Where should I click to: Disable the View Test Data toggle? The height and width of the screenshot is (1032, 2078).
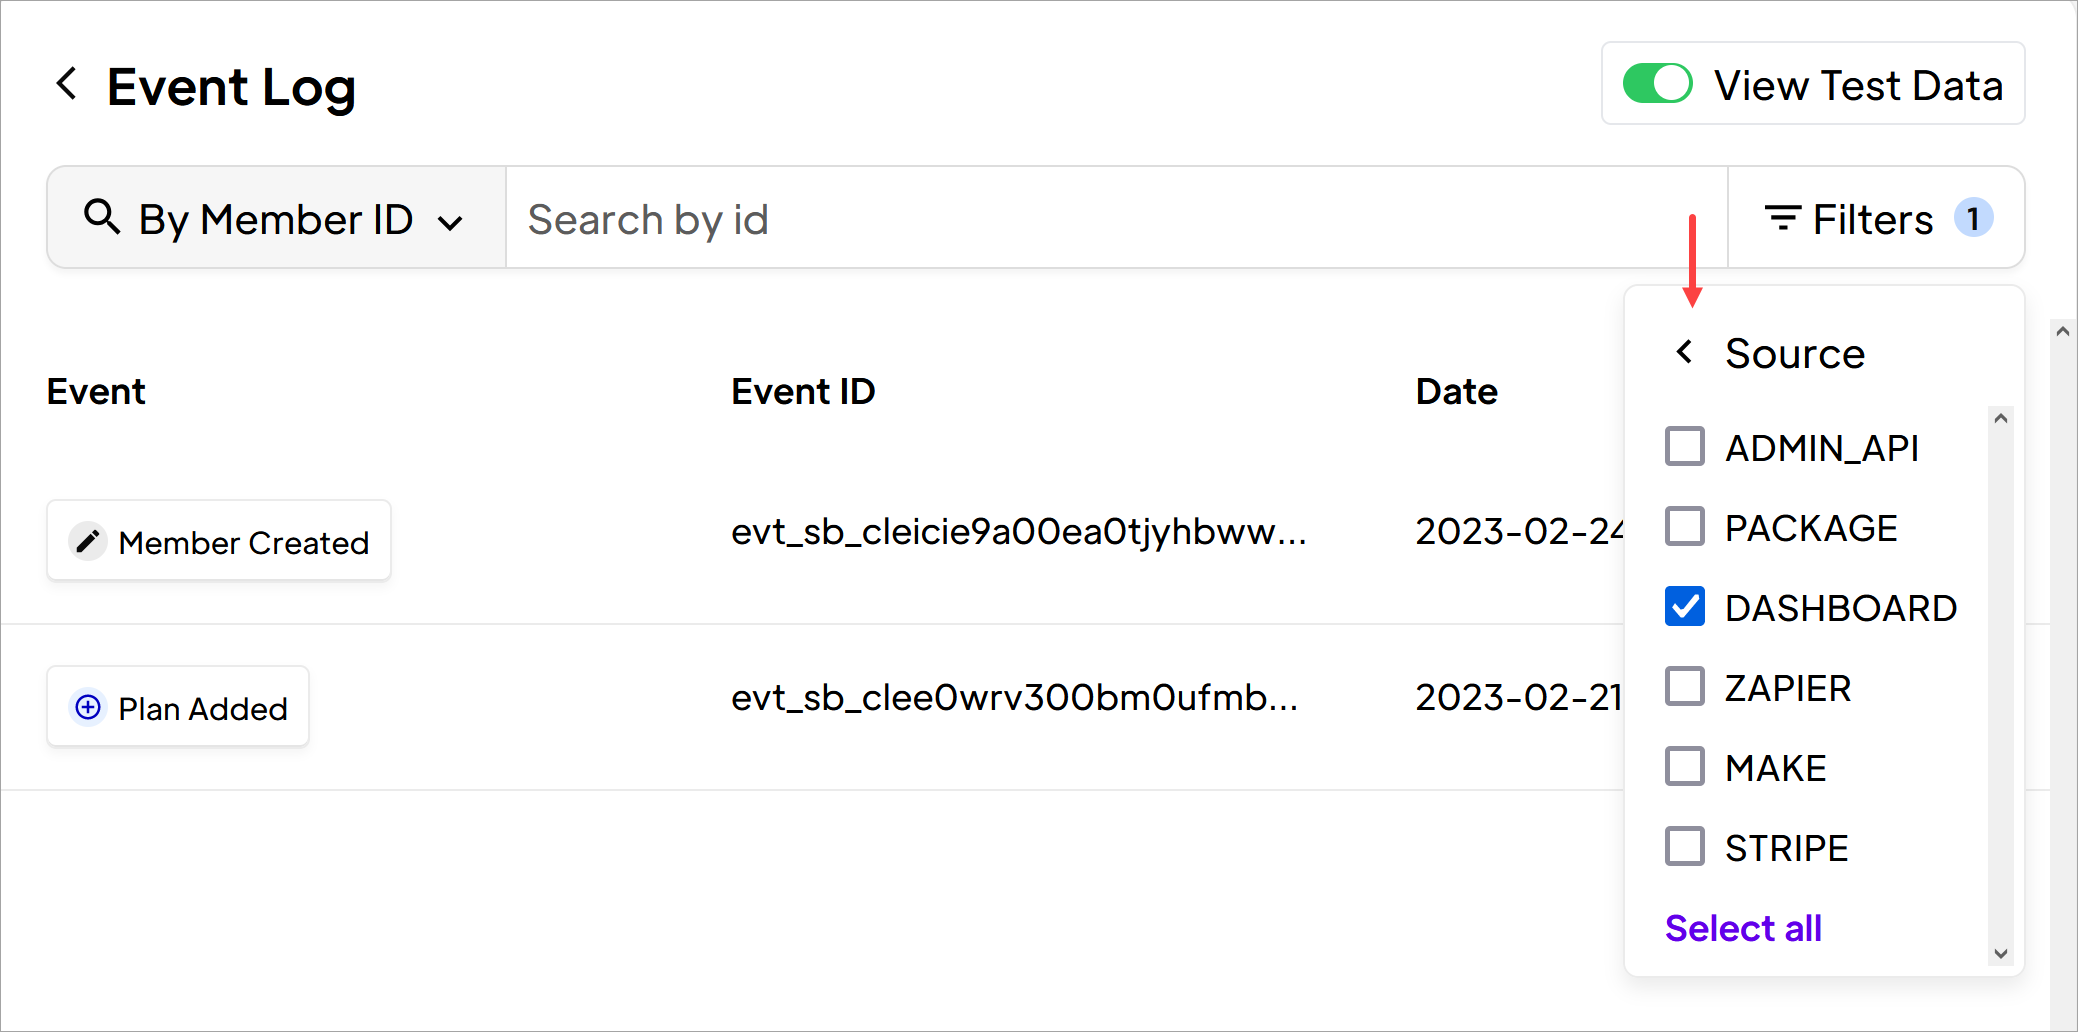coord(1657,84)
